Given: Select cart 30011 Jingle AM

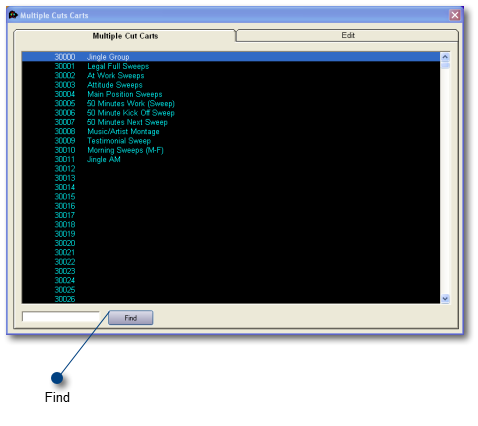Looking at the screenshot, I should click(231, 160).
